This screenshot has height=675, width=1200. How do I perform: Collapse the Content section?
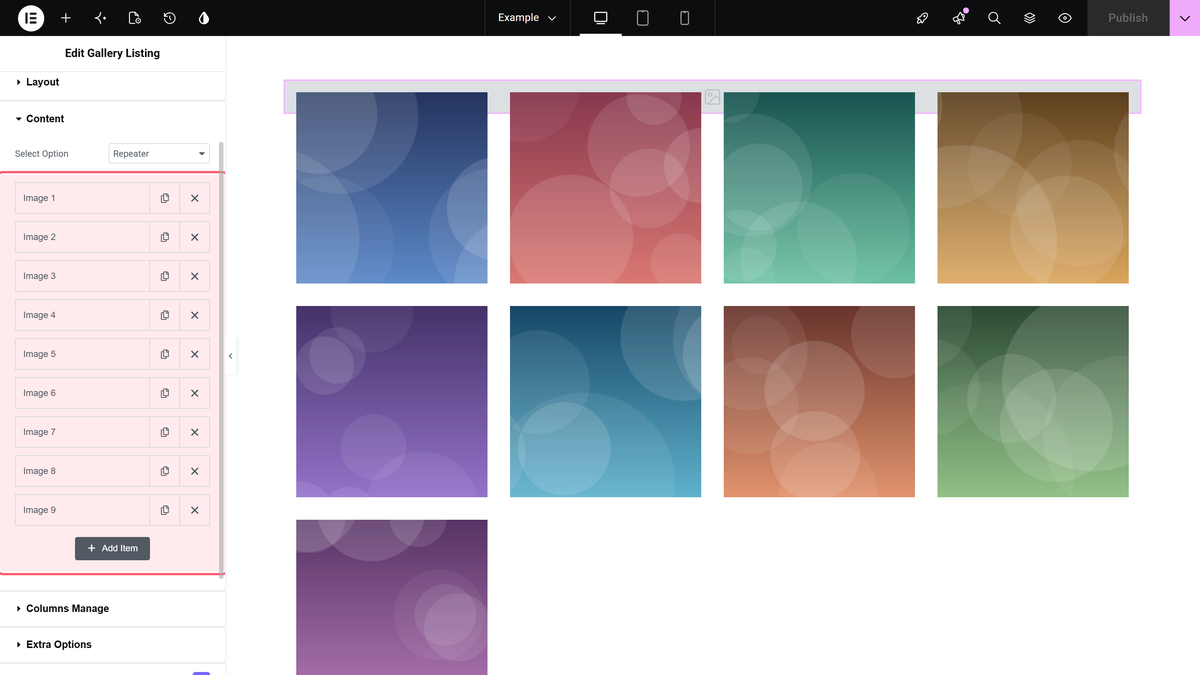coord(112,118)
